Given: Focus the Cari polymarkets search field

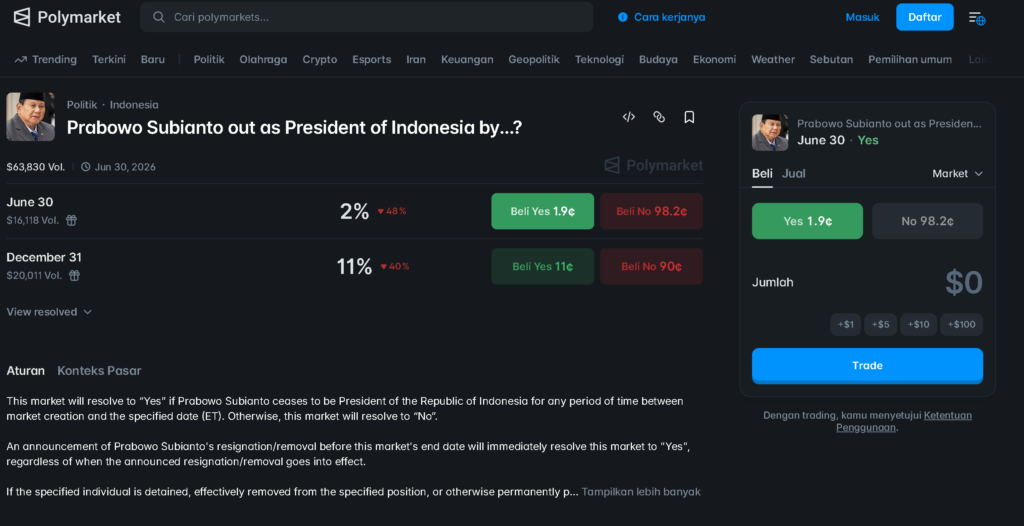Looking at the screenshot, I should tap(366, 17).
